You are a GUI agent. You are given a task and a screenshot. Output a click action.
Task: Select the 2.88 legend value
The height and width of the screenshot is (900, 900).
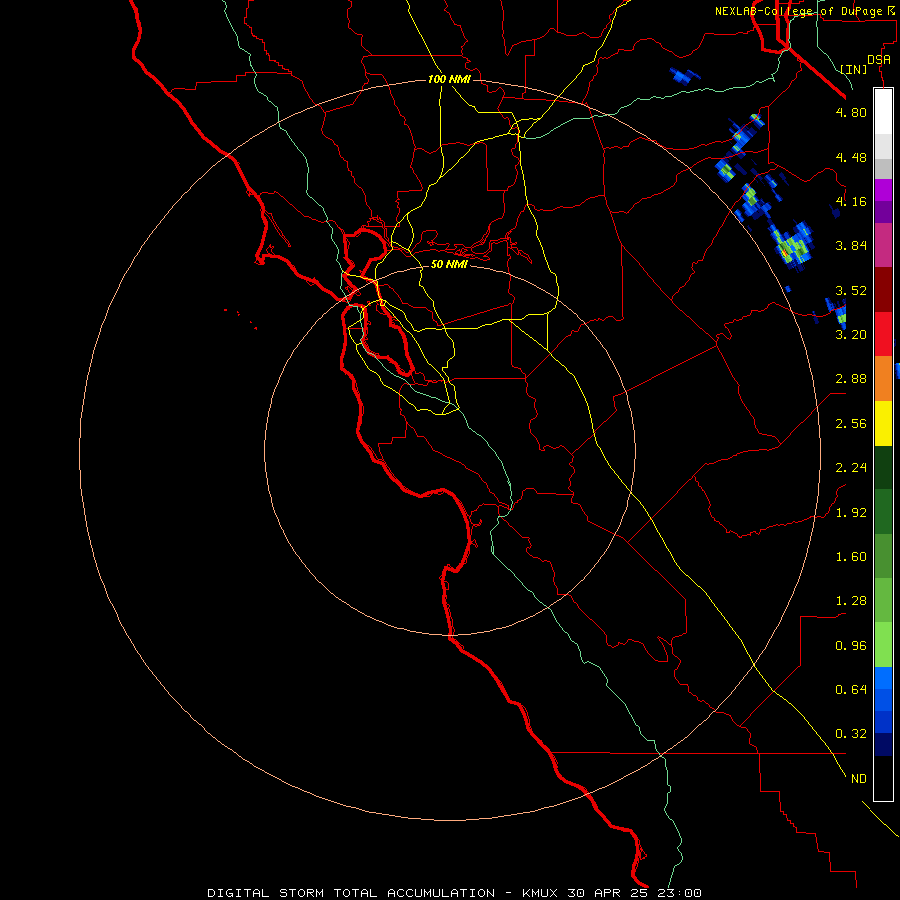click(851, 379)
